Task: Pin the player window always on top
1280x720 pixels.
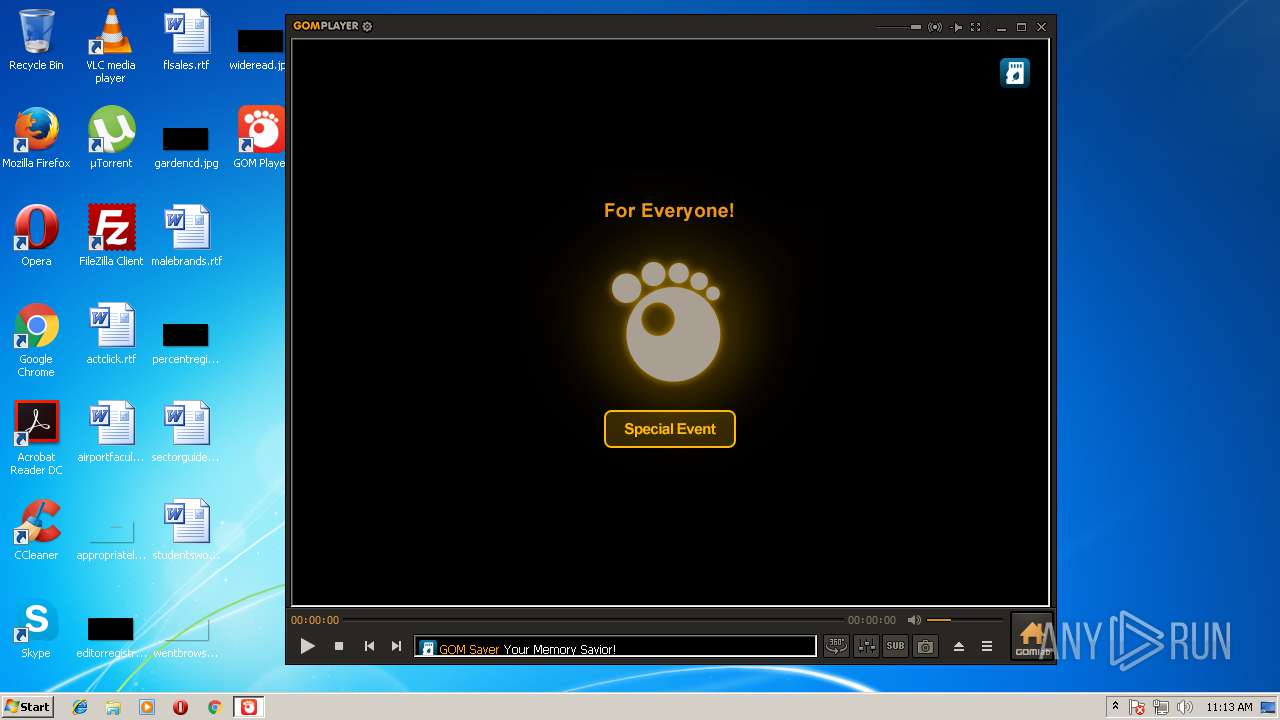Action: pos(956,27)
